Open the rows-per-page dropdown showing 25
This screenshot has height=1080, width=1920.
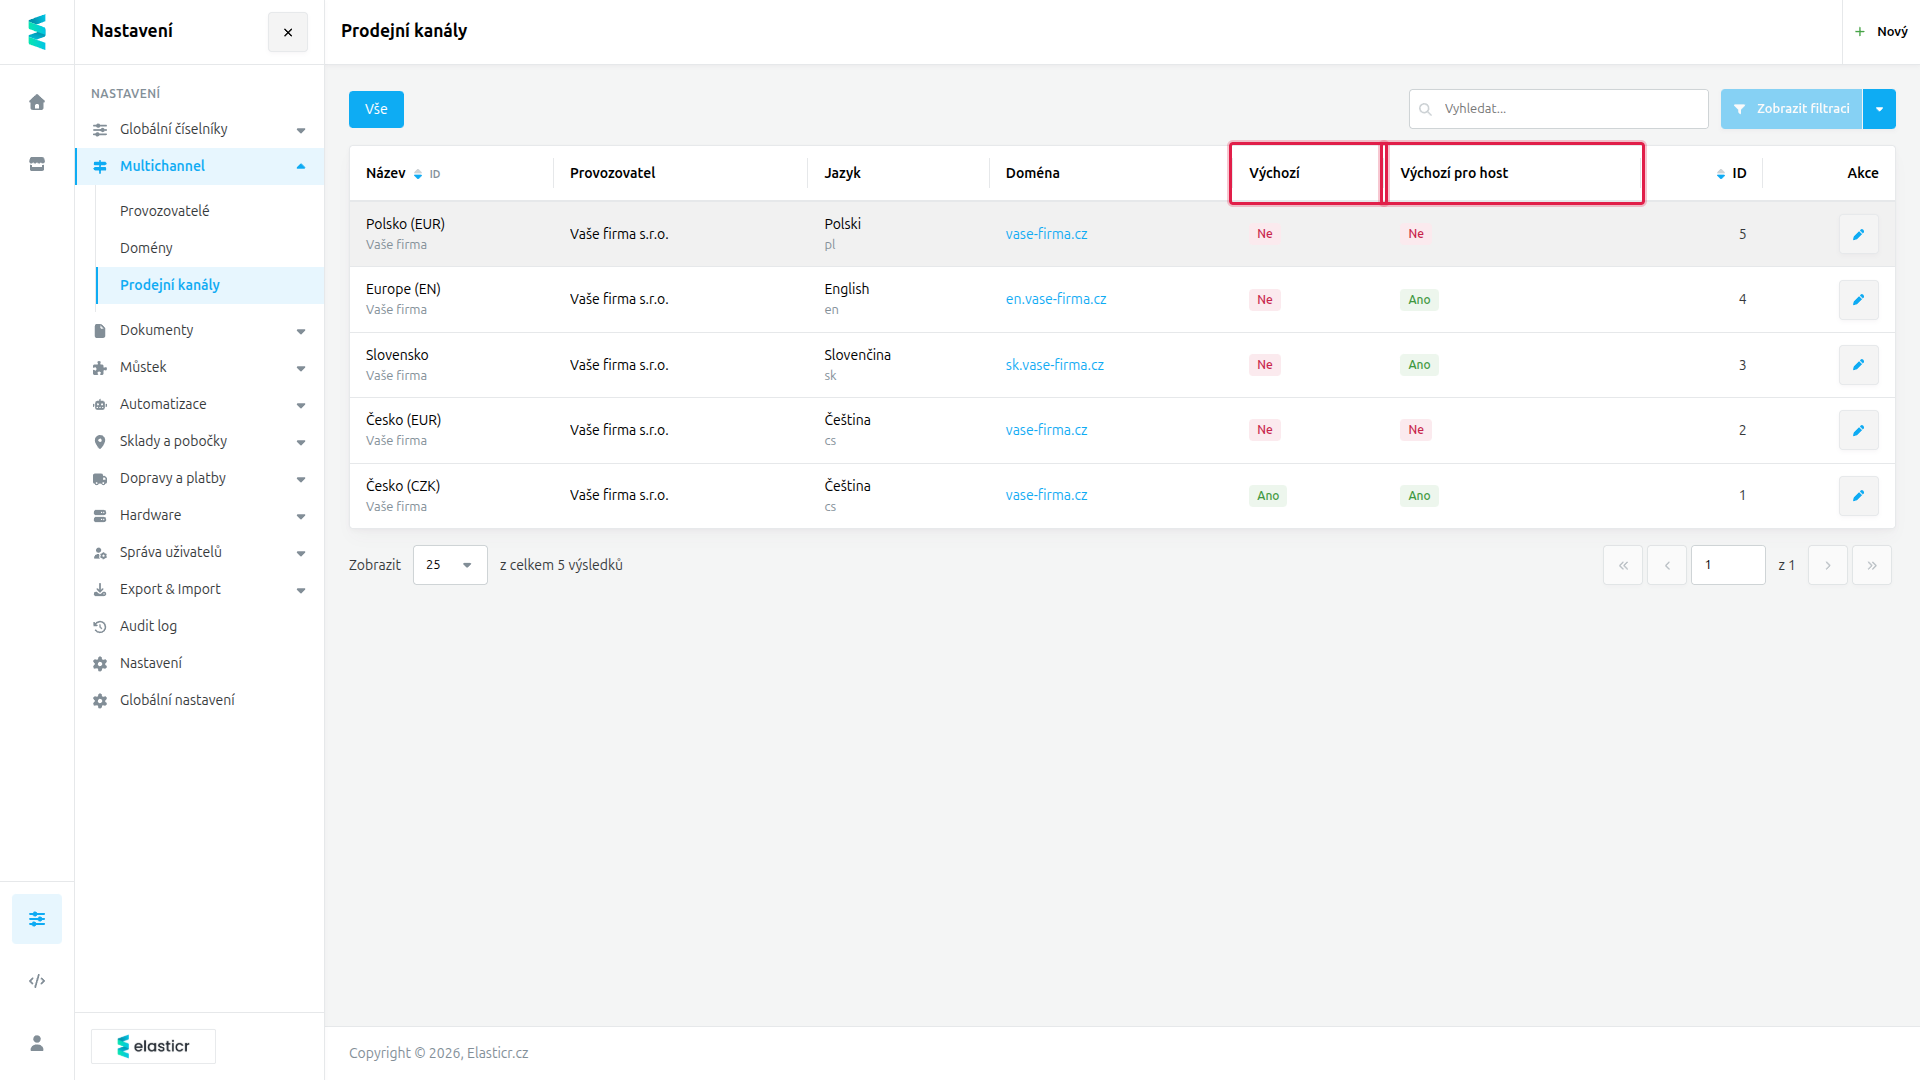[x=450, y=565]
